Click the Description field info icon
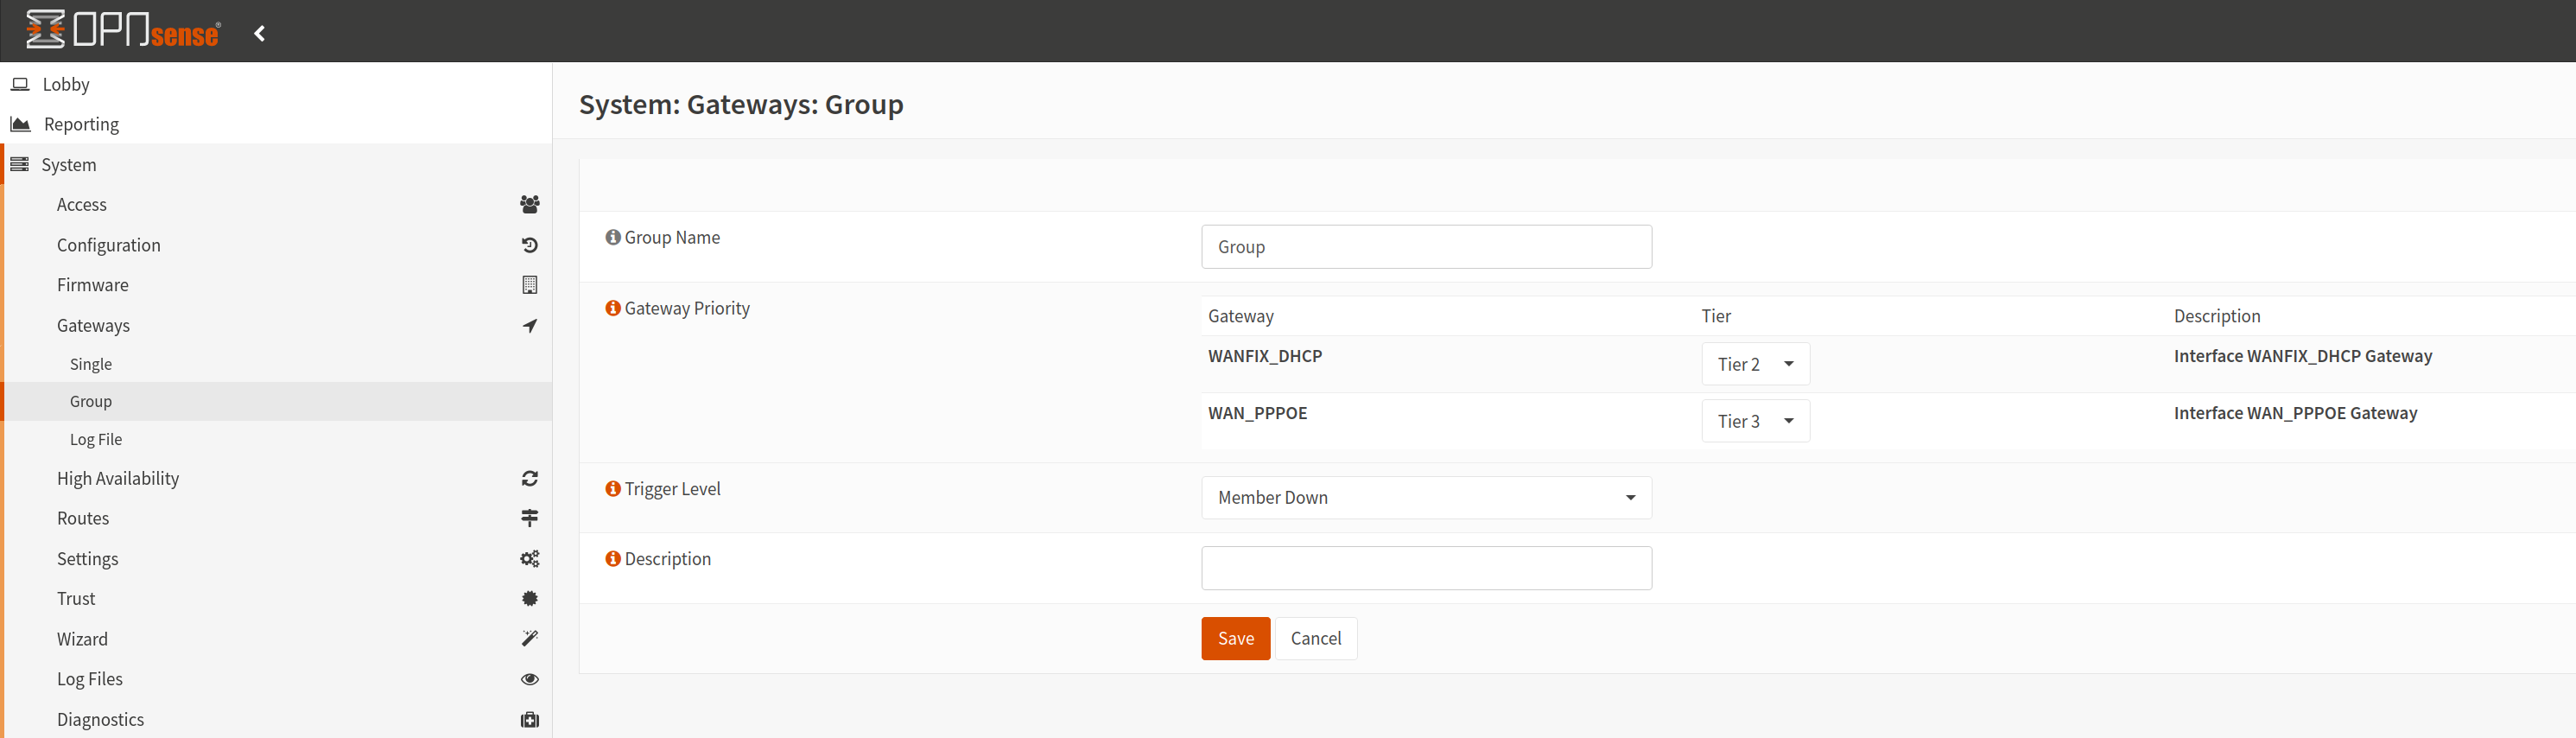Image resolution: width=2576 pixels, height=738 pixels. pos(612,559)
